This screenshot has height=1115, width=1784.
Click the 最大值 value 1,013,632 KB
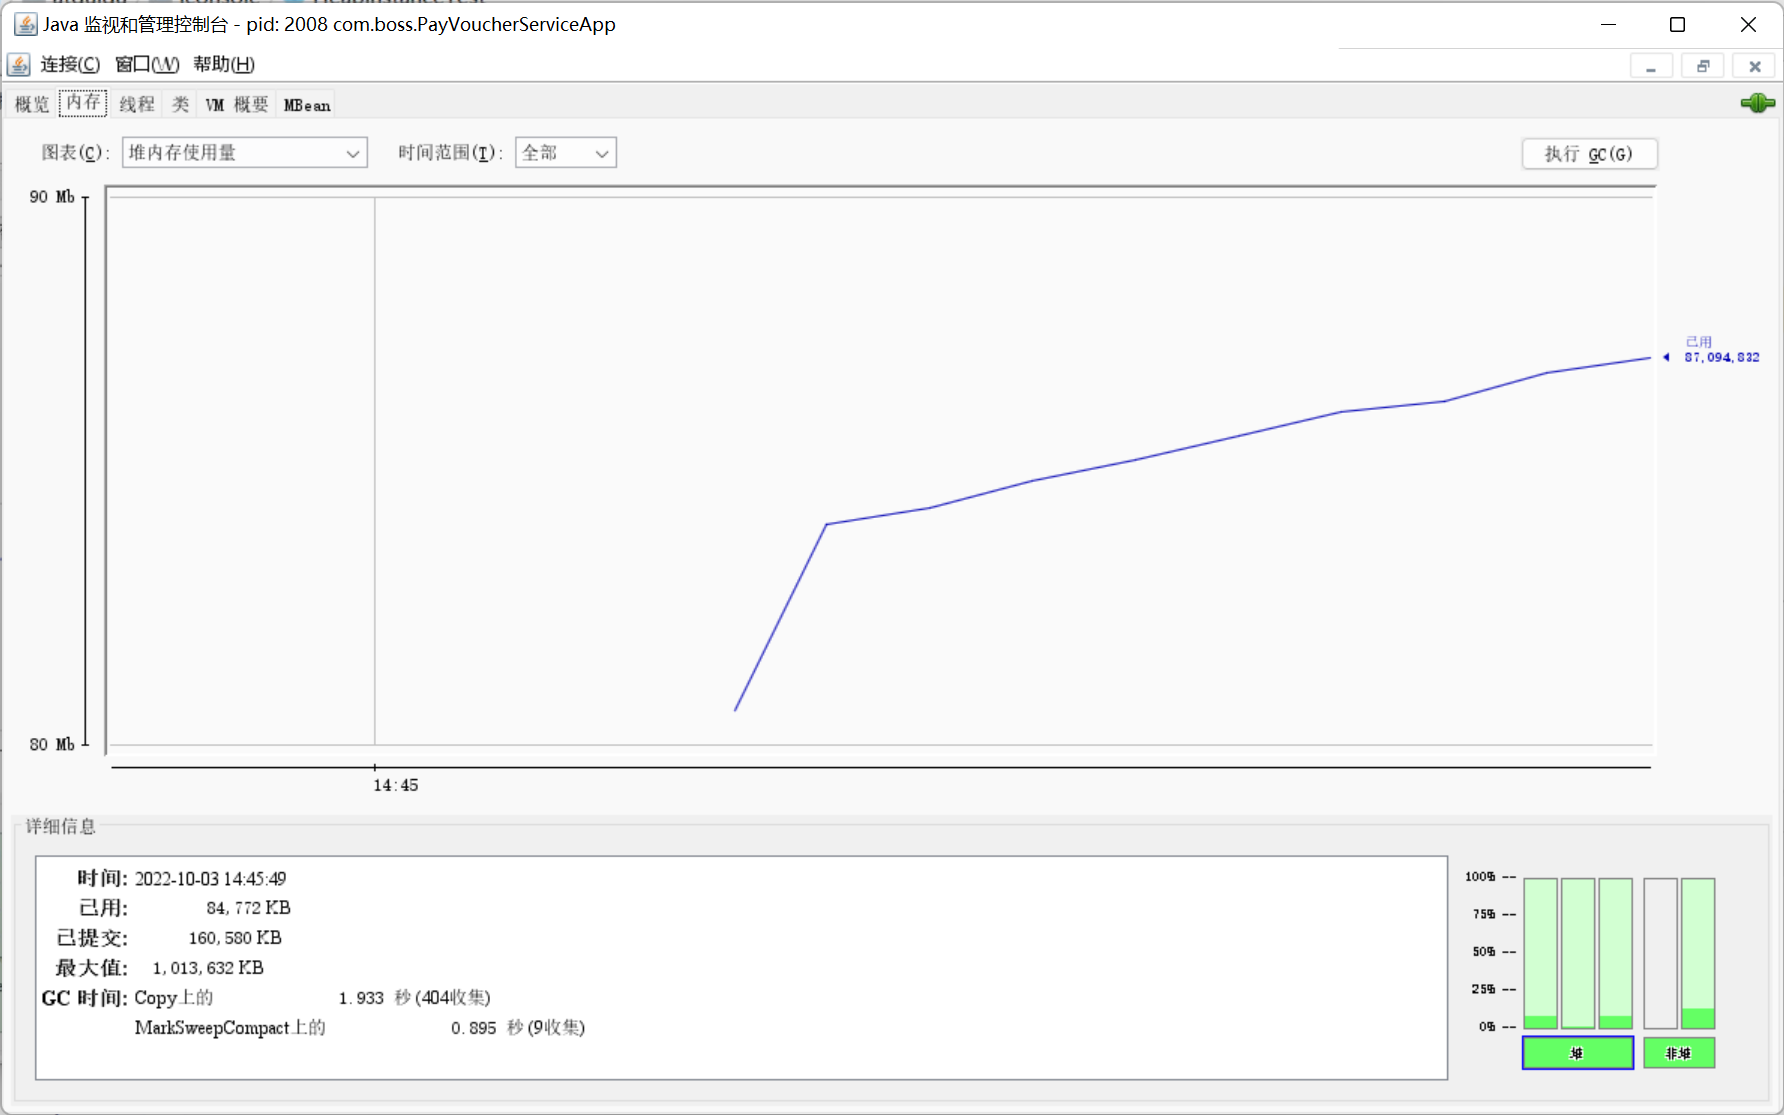point(208,968)
